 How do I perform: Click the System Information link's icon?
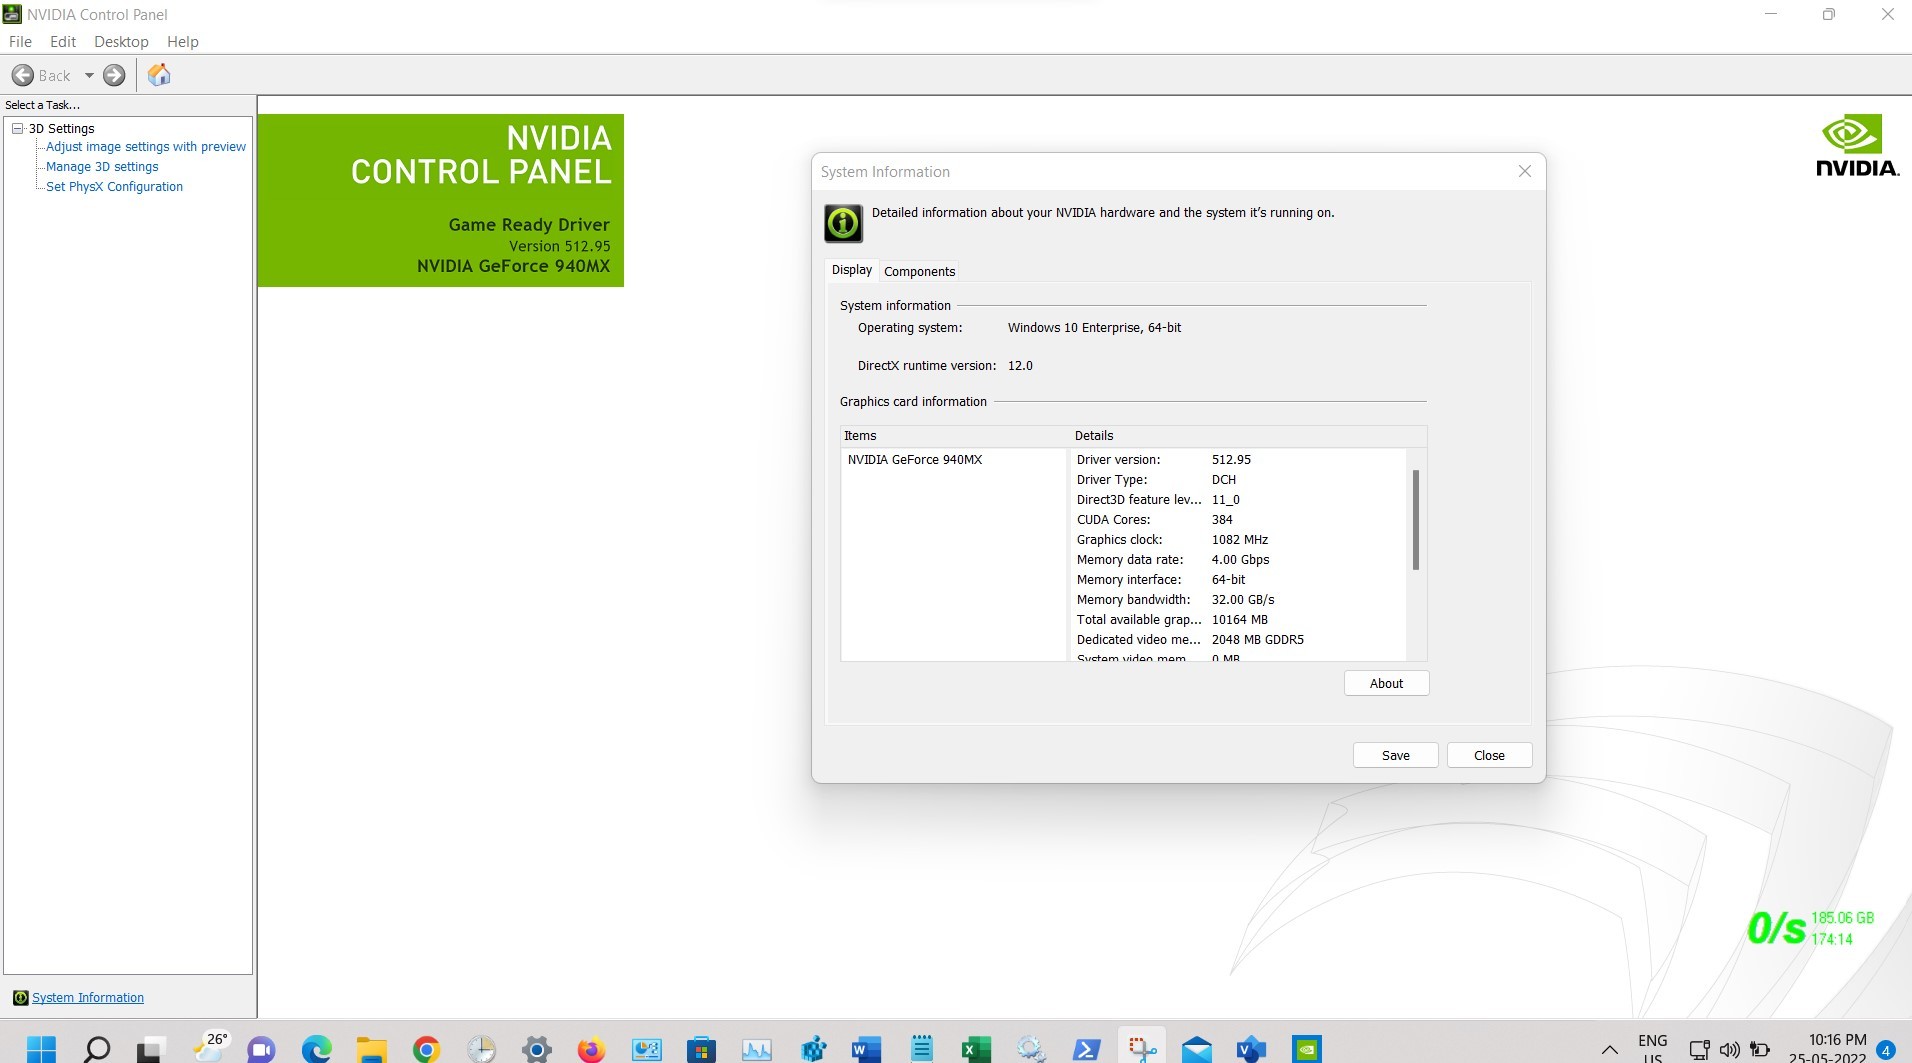click(x=20, y=997)
